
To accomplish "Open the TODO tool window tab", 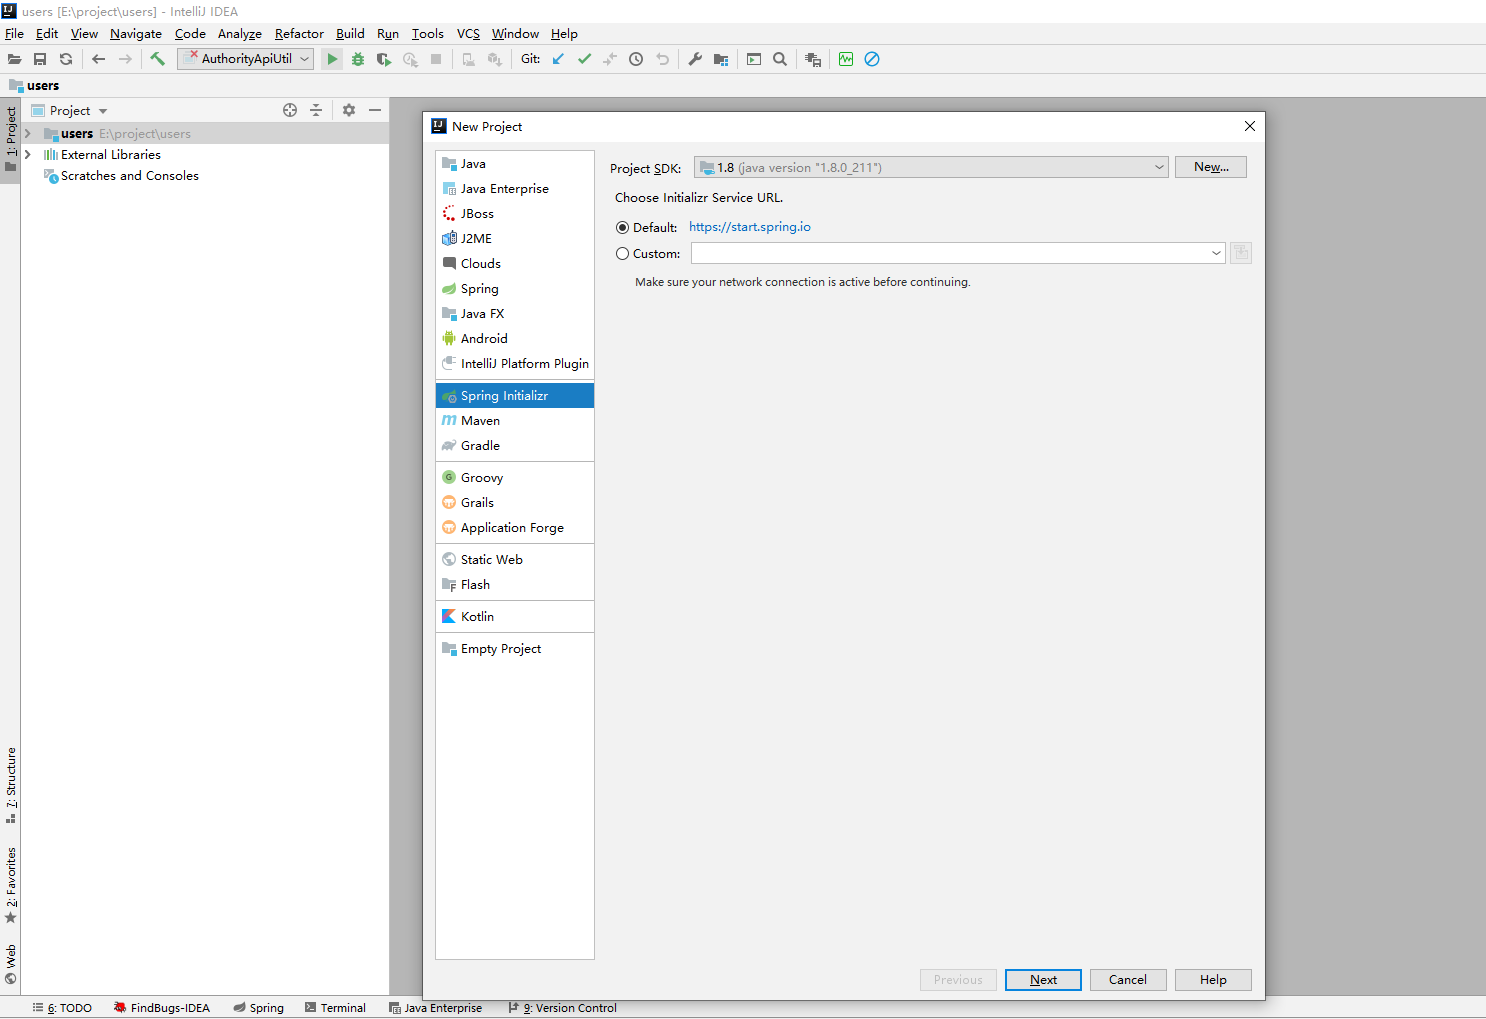I will tap(62, 1008).
